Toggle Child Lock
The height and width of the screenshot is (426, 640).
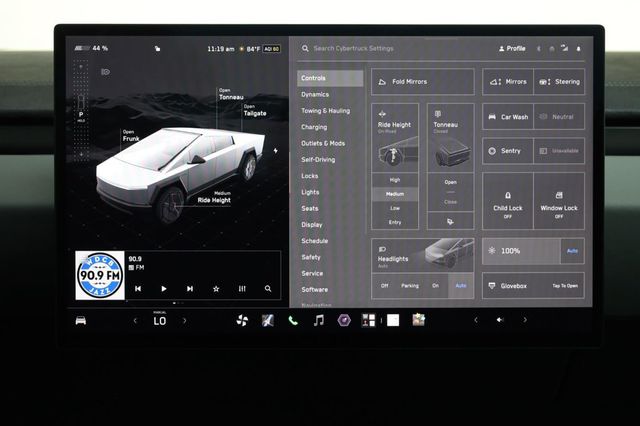coord(508,201)
